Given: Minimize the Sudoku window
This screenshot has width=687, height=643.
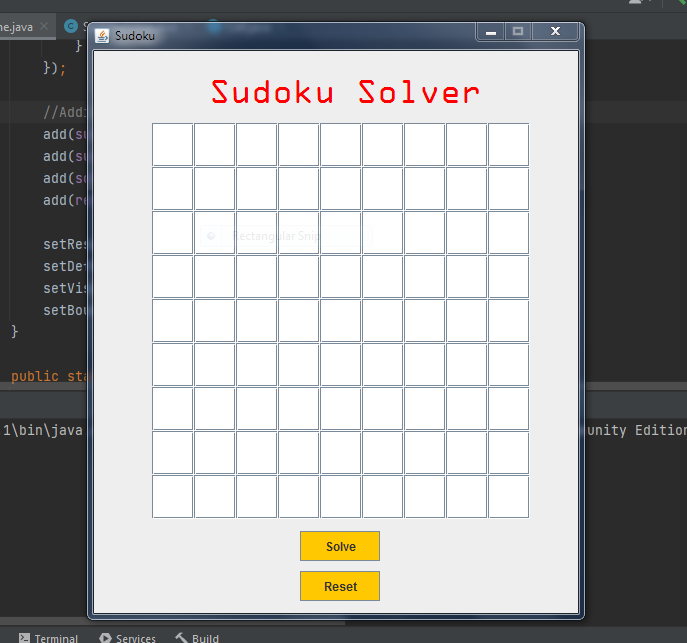Looking at the screenshot, I should [x=491, y=32].
